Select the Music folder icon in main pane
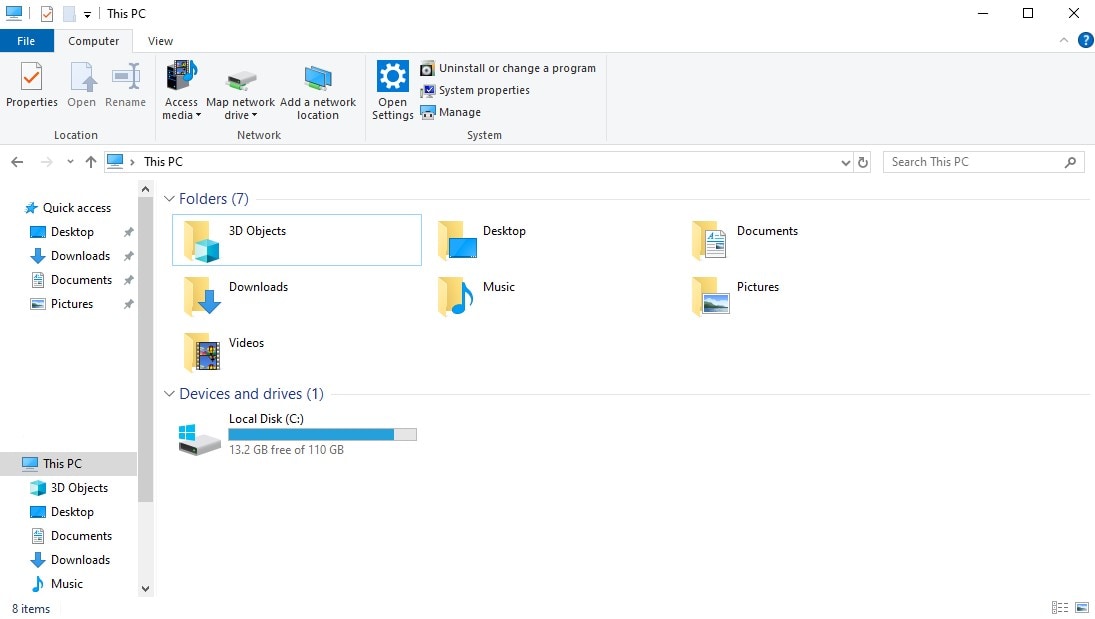Image resolution: width=1095 pixels, height=619 pixels. [455, 296]
